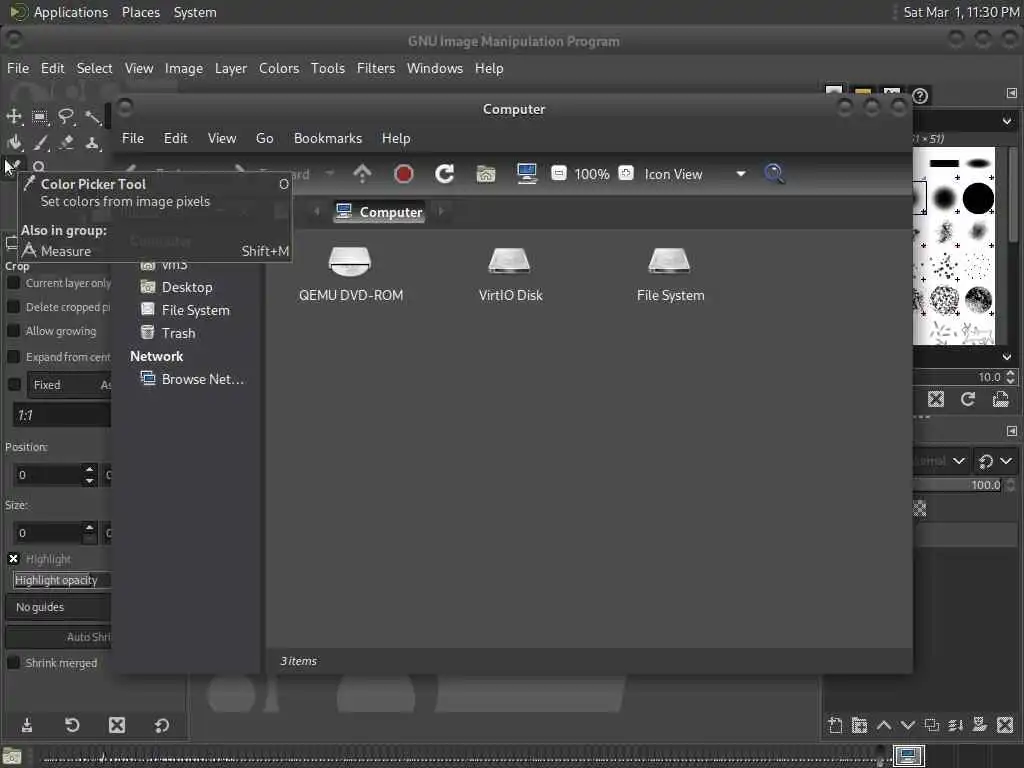Viewport: 1024px width, 768px height.
Task: Reload the Computer folder view
Action: click(444, 174)
